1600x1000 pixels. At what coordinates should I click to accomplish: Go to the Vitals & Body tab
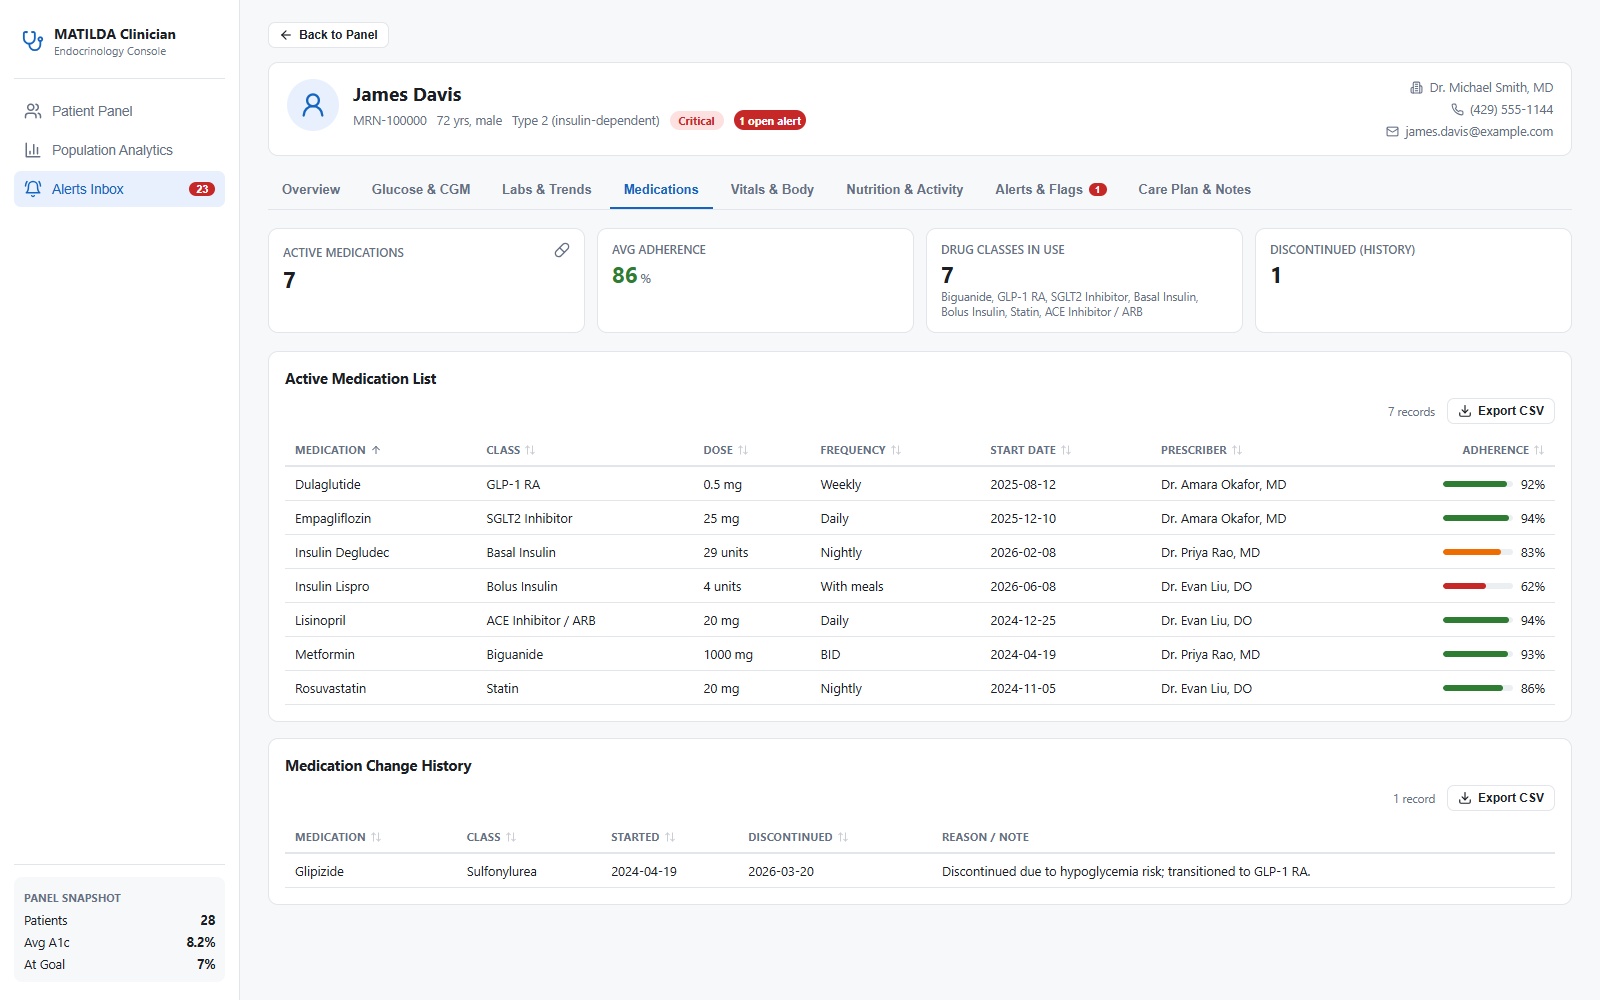[772, 189]
